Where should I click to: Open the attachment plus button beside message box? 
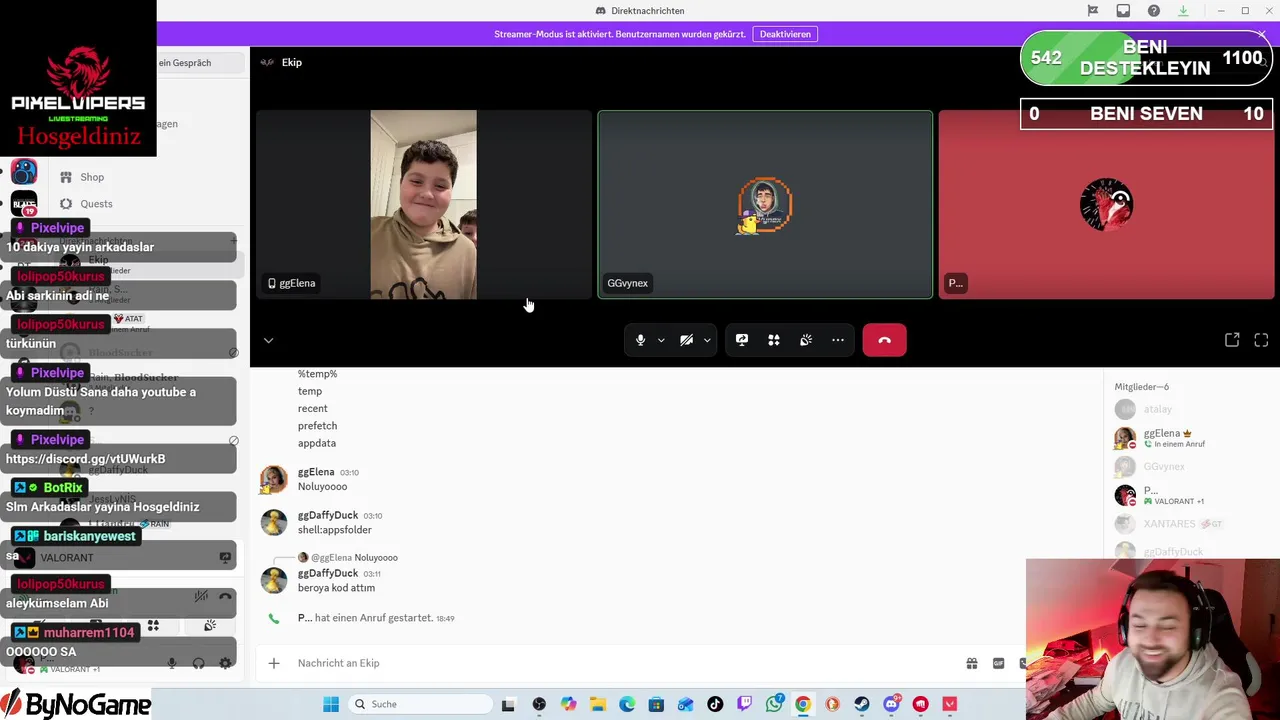click(x=274, y=663)
